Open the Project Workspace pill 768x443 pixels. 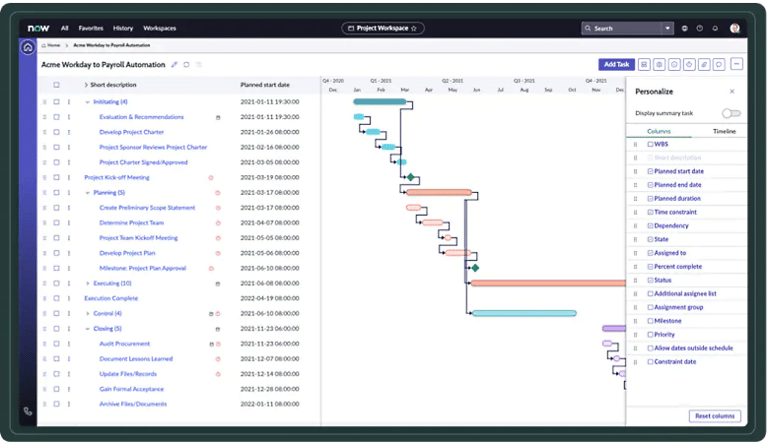point(383,28)
